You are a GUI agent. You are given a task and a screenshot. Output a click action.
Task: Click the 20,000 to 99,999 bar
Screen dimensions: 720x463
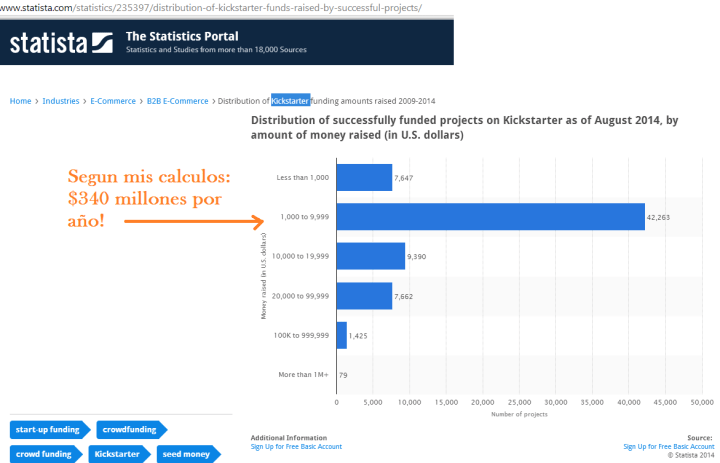[364, 295]
